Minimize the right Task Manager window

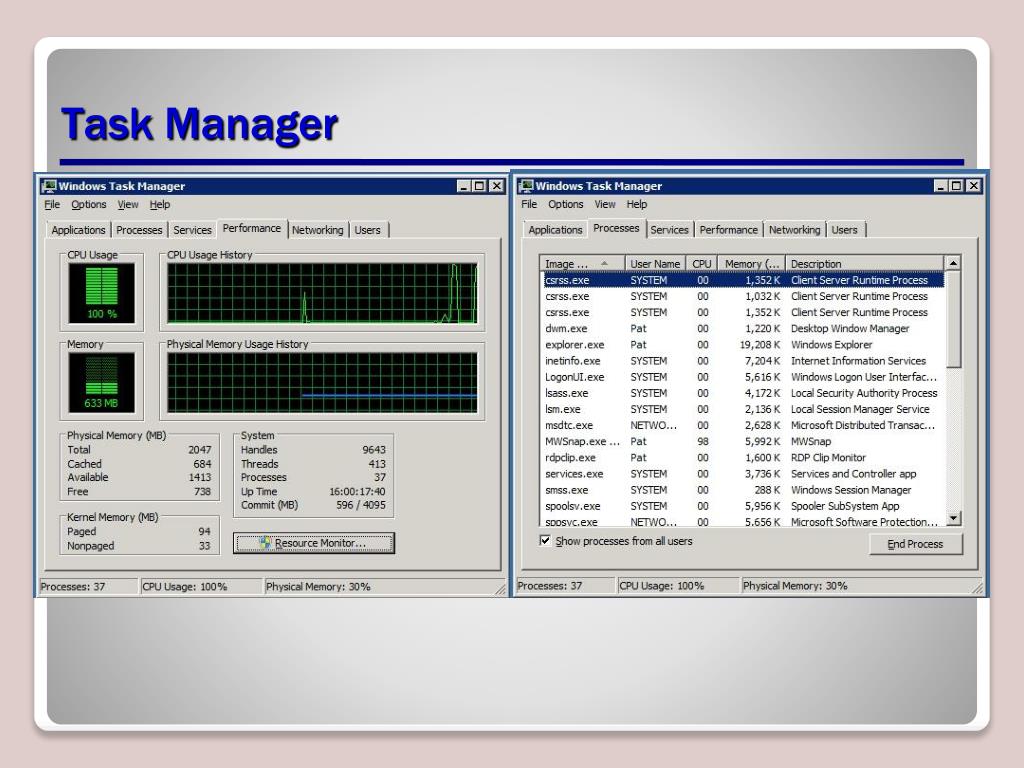(940, 186)
